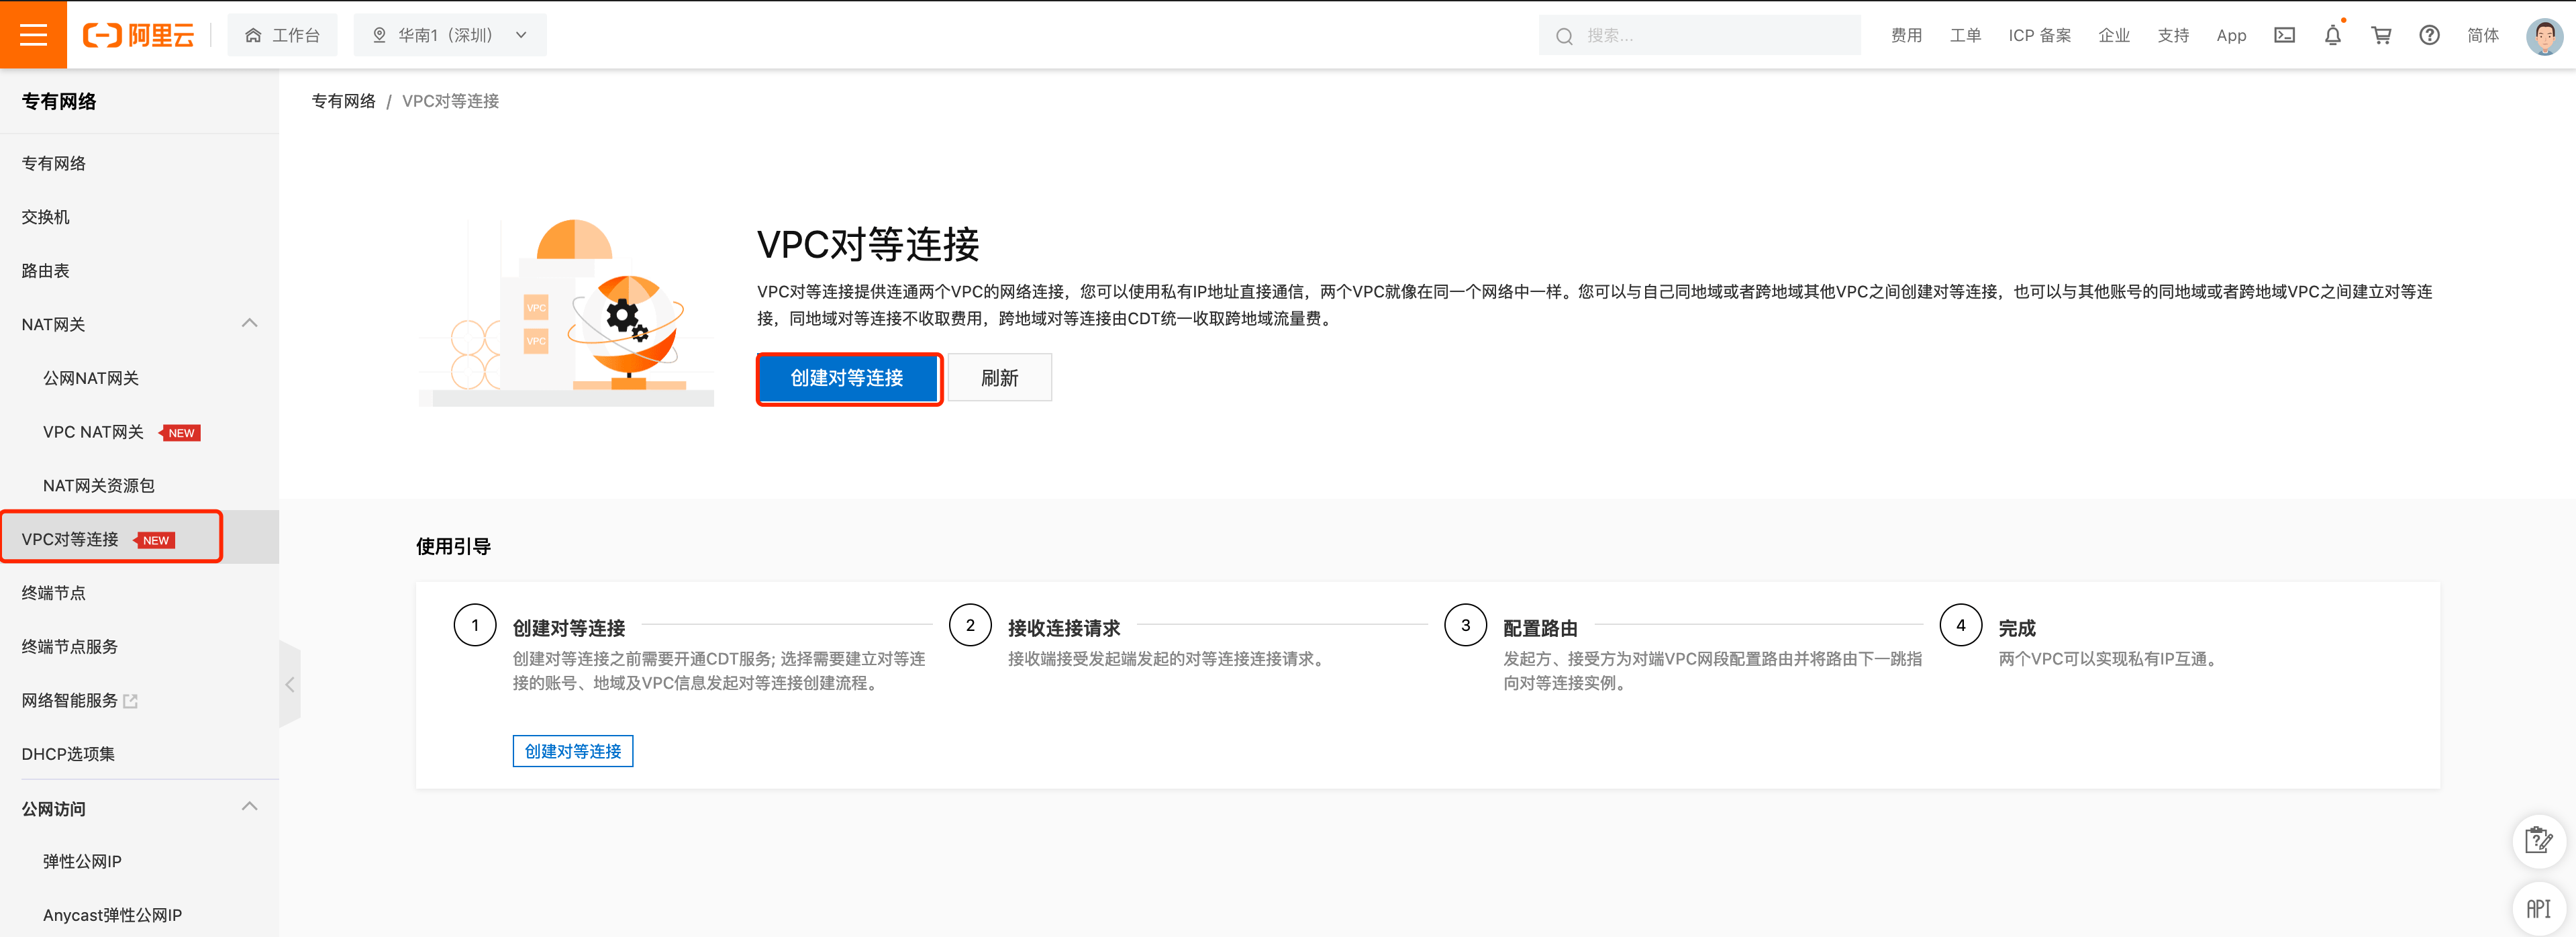
Task: Open the shopping cart
Action: pyautogui.click(x=2381, y=34)
